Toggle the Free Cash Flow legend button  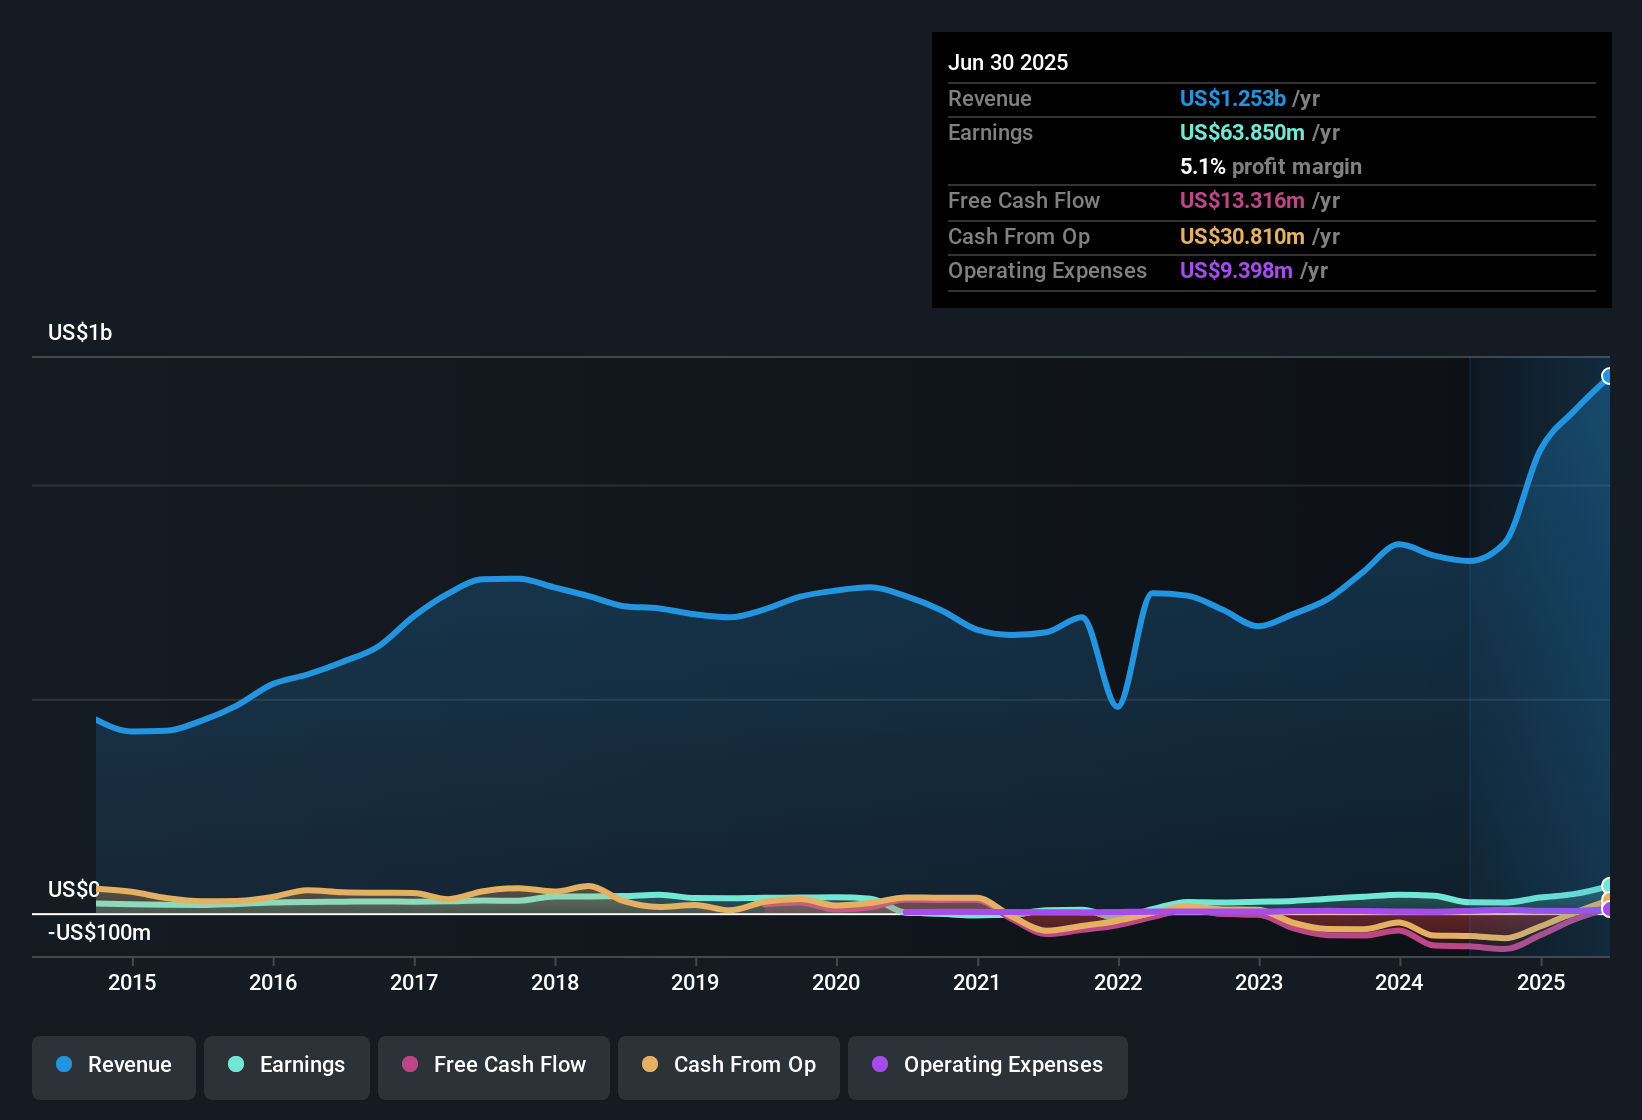point(494,1067)
